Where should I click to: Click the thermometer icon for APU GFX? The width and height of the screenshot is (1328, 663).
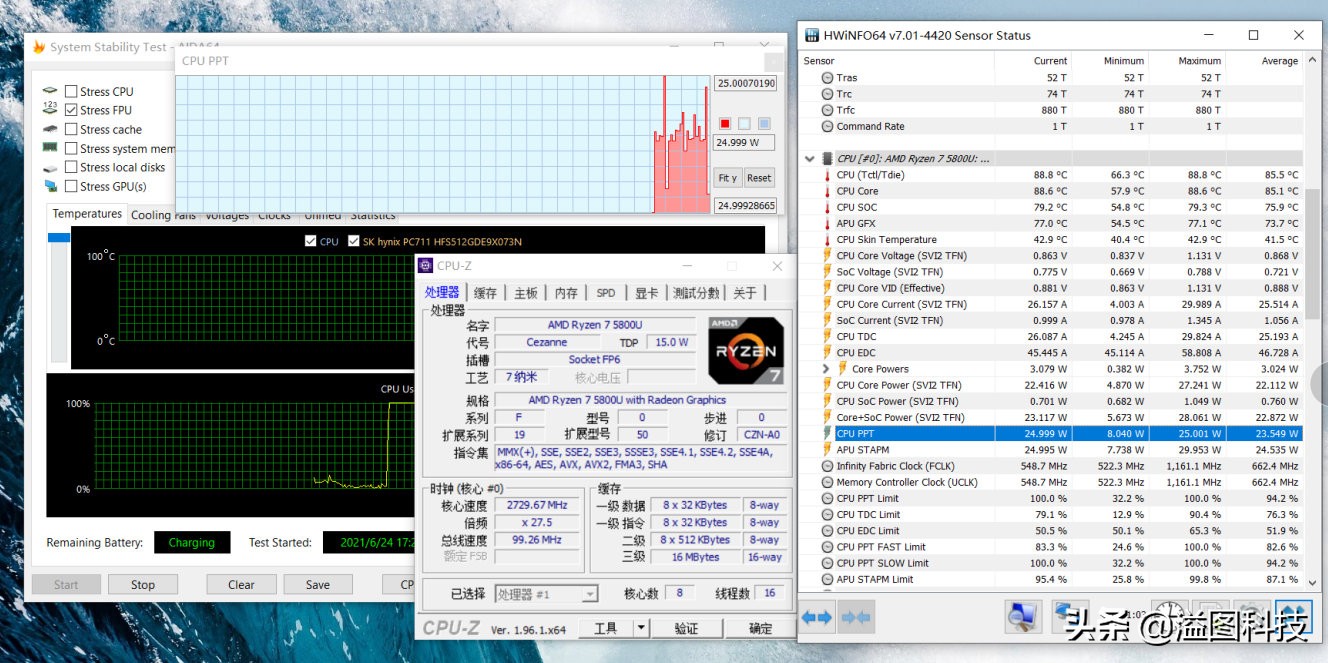point(827,224)
